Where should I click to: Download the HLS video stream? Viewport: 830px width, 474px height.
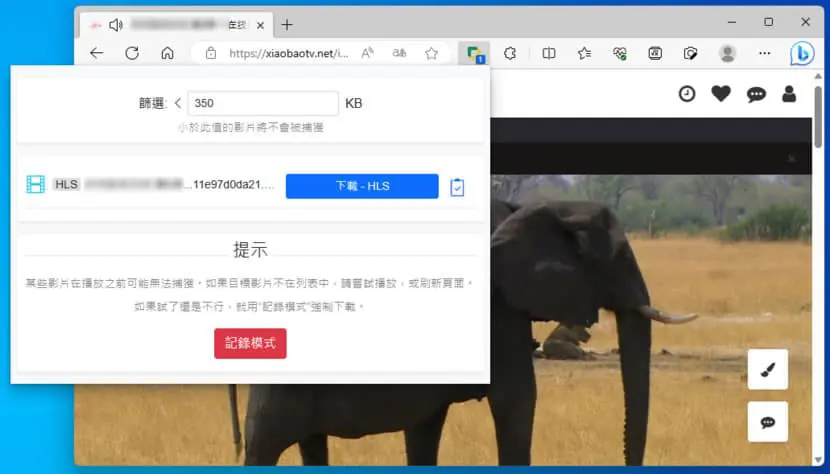pos(362,186)
